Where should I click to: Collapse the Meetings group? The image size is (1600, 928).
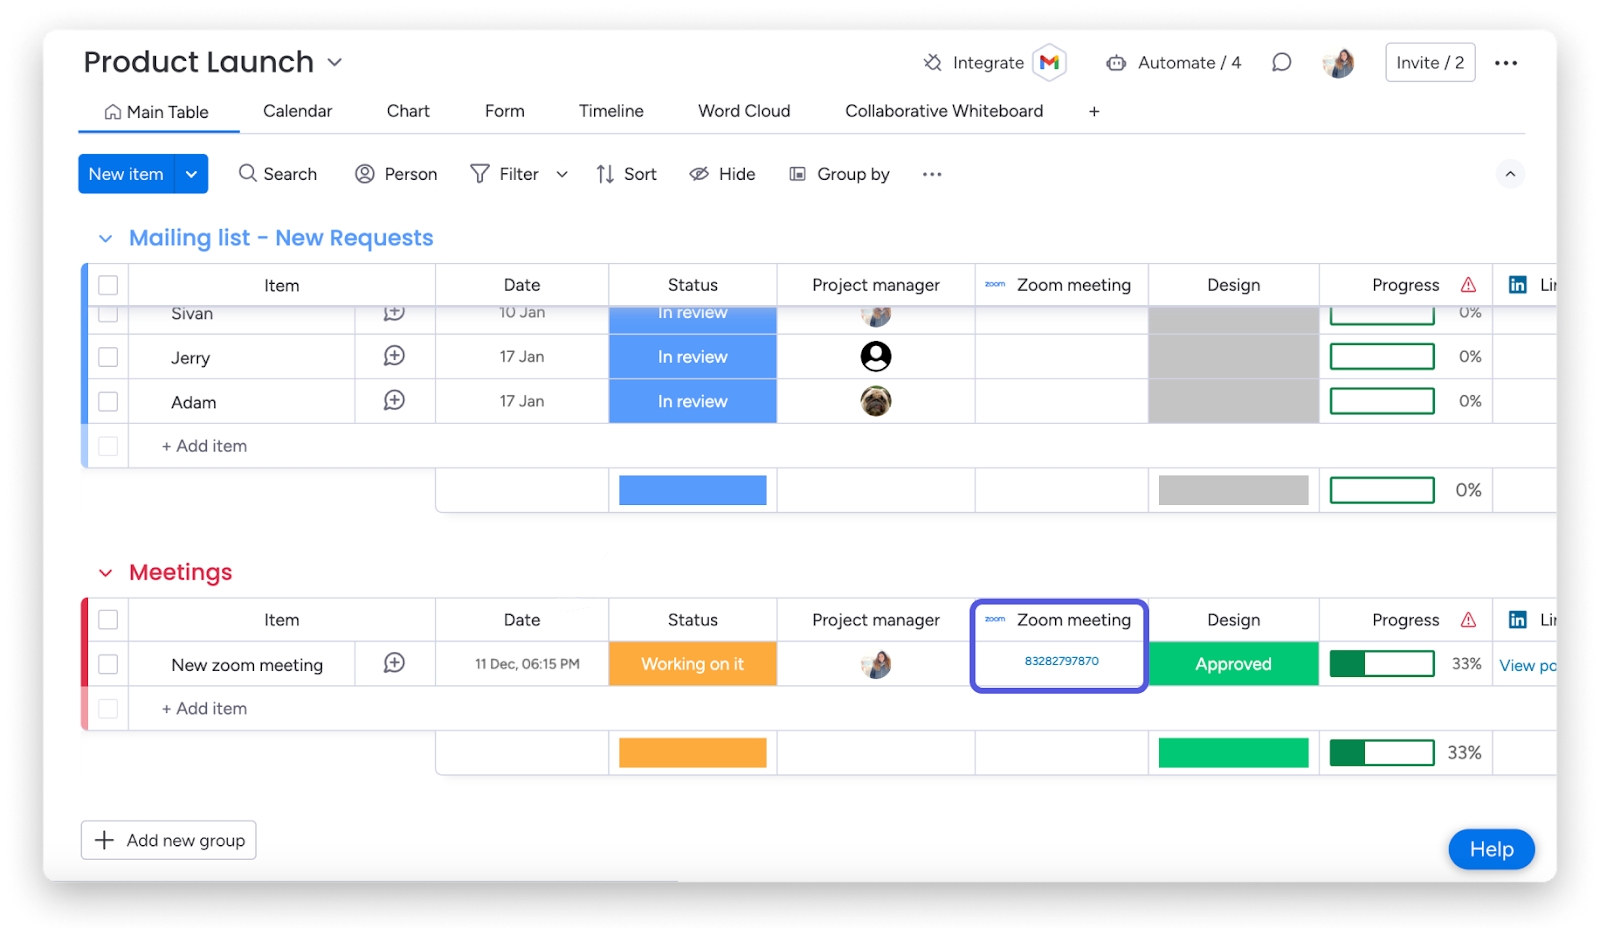coord(106,572)
